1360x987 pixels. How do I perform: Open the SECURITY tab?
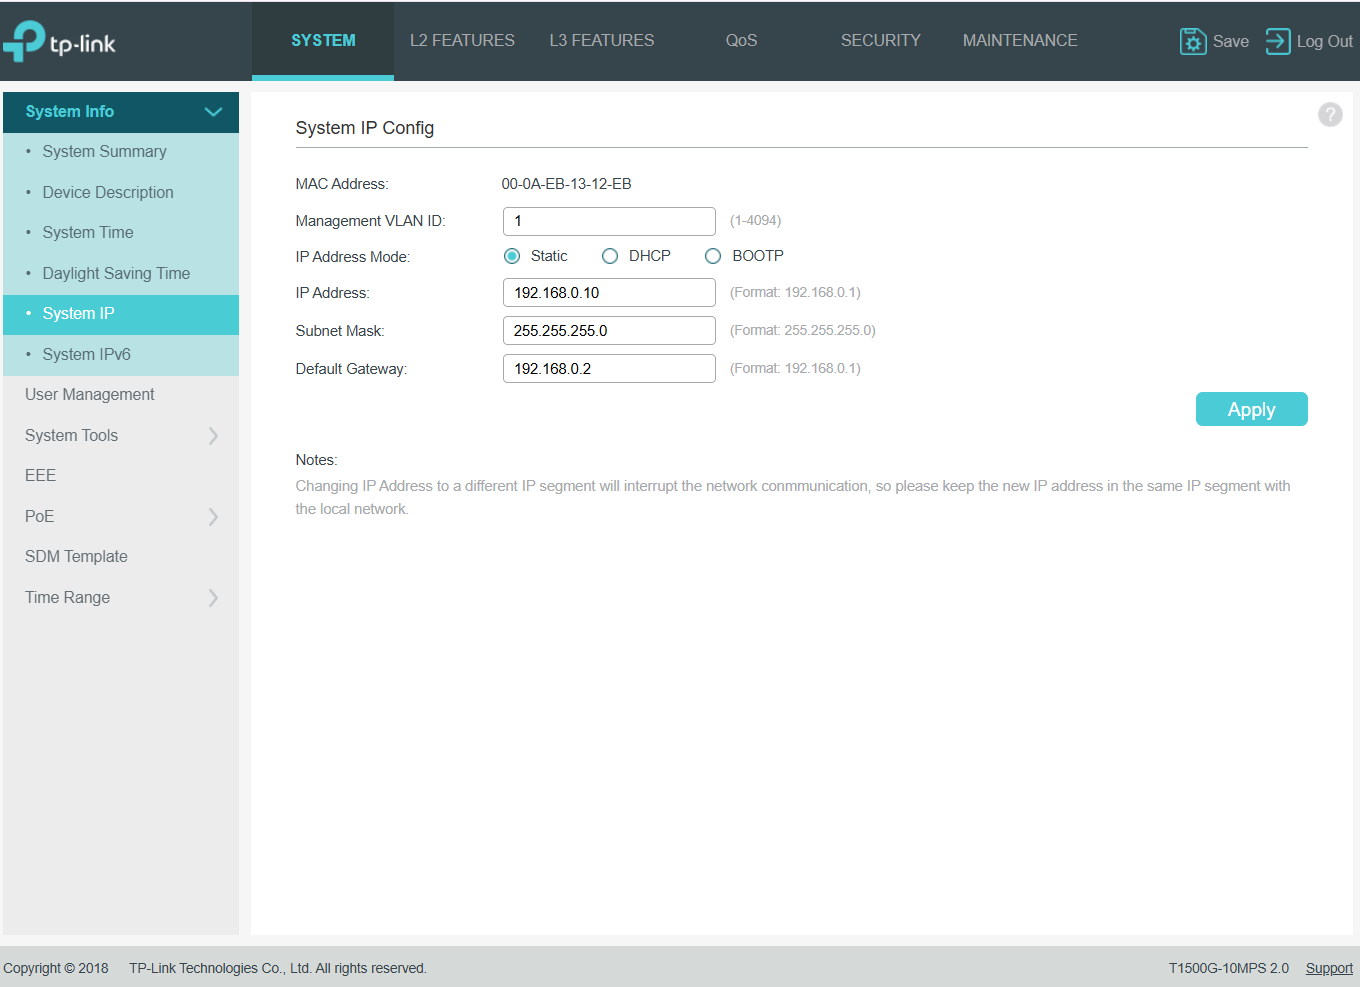click(x=880, y=41)
